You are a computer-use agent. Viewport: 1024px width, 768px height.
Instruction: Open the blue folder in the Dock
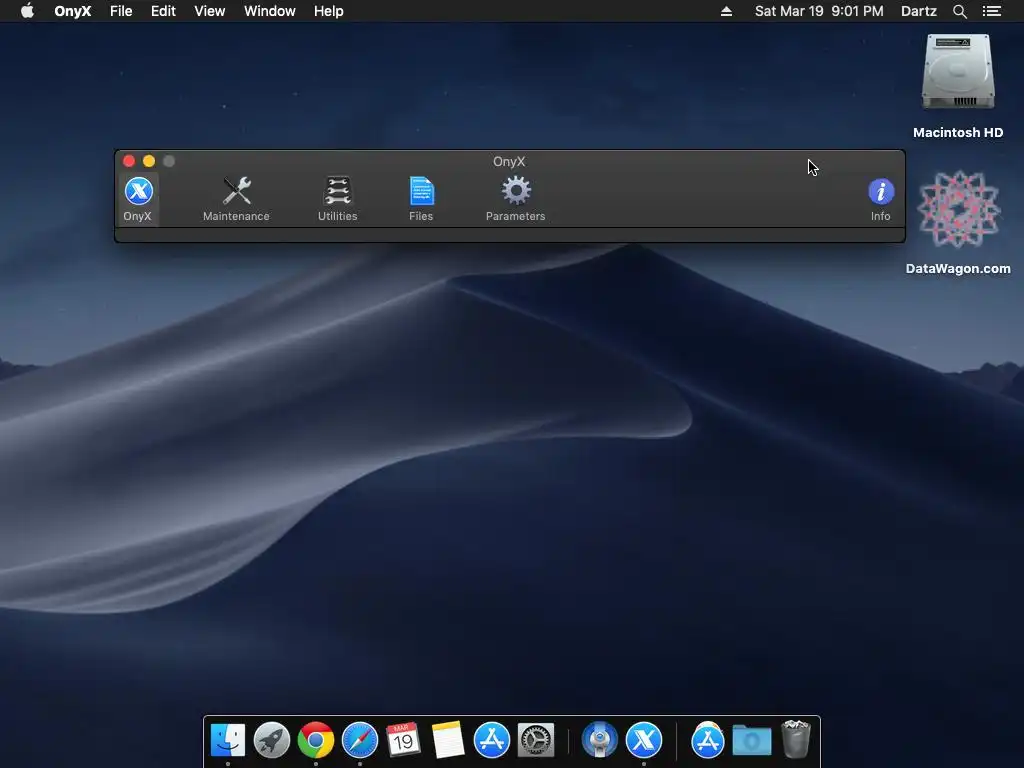[752, 740]
